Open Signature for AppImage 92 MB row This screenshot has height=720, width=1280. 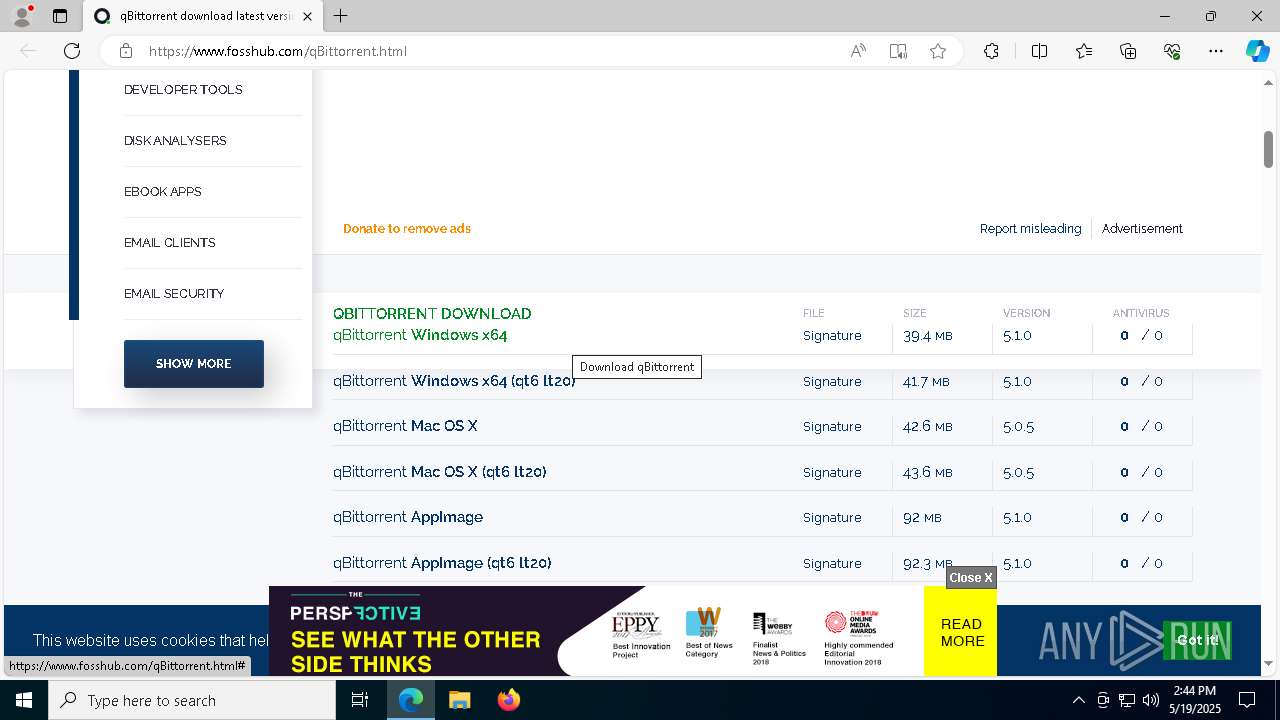click(832, 518)
